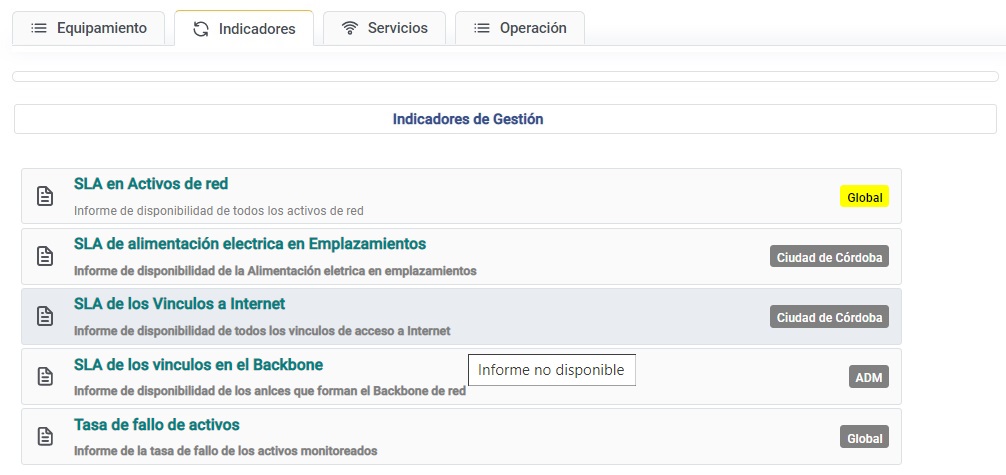Open Tasa de fallo de activos report
The width and height of the screenshot is (1006, 475).
(157, 424)
